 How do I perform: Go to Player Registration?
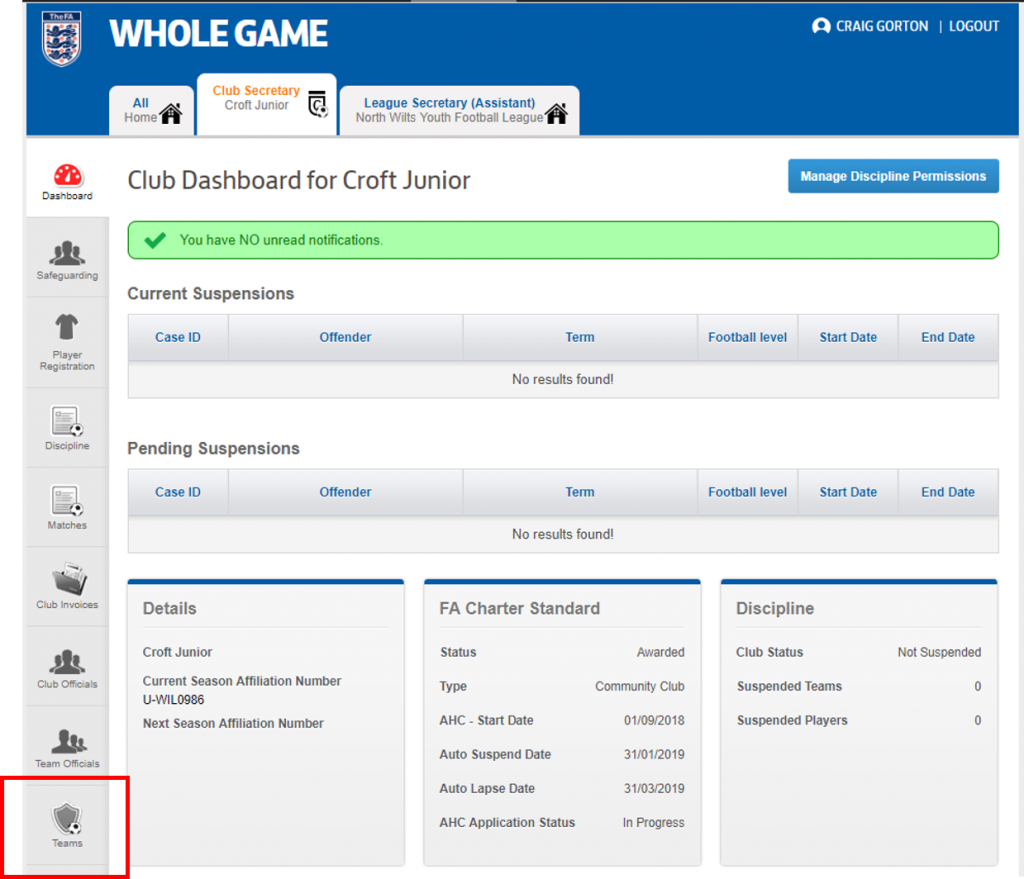pyautogui.click(x=67, y=342)
